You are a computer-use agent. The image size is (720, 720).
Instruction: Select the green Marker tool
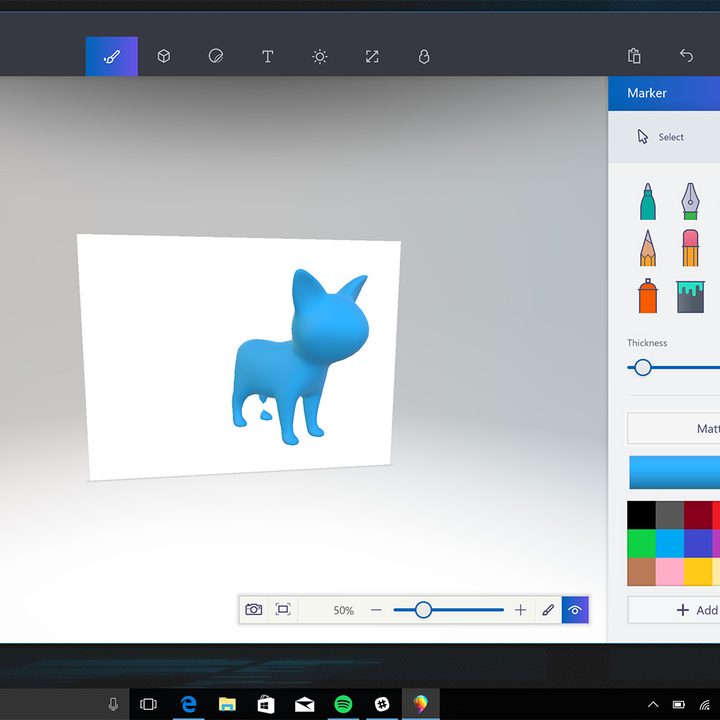click(x=648, y=202)
